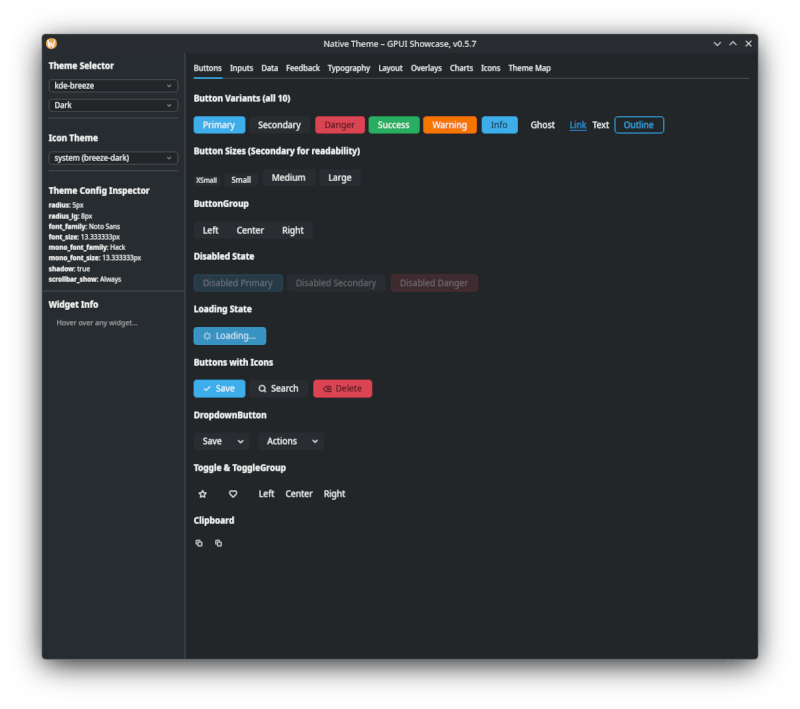Click the 'Hover over any widget...' text
The width and height of the screenshot is (800, 709).
(x=97, y=323)
